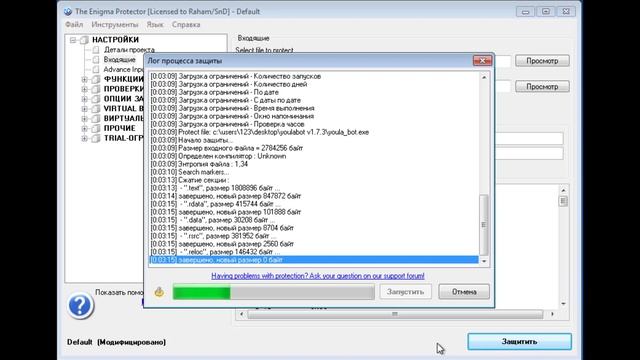Click the blue help question mark icon
The height and width of the screenshot is (360, 640).
[80, 305]
